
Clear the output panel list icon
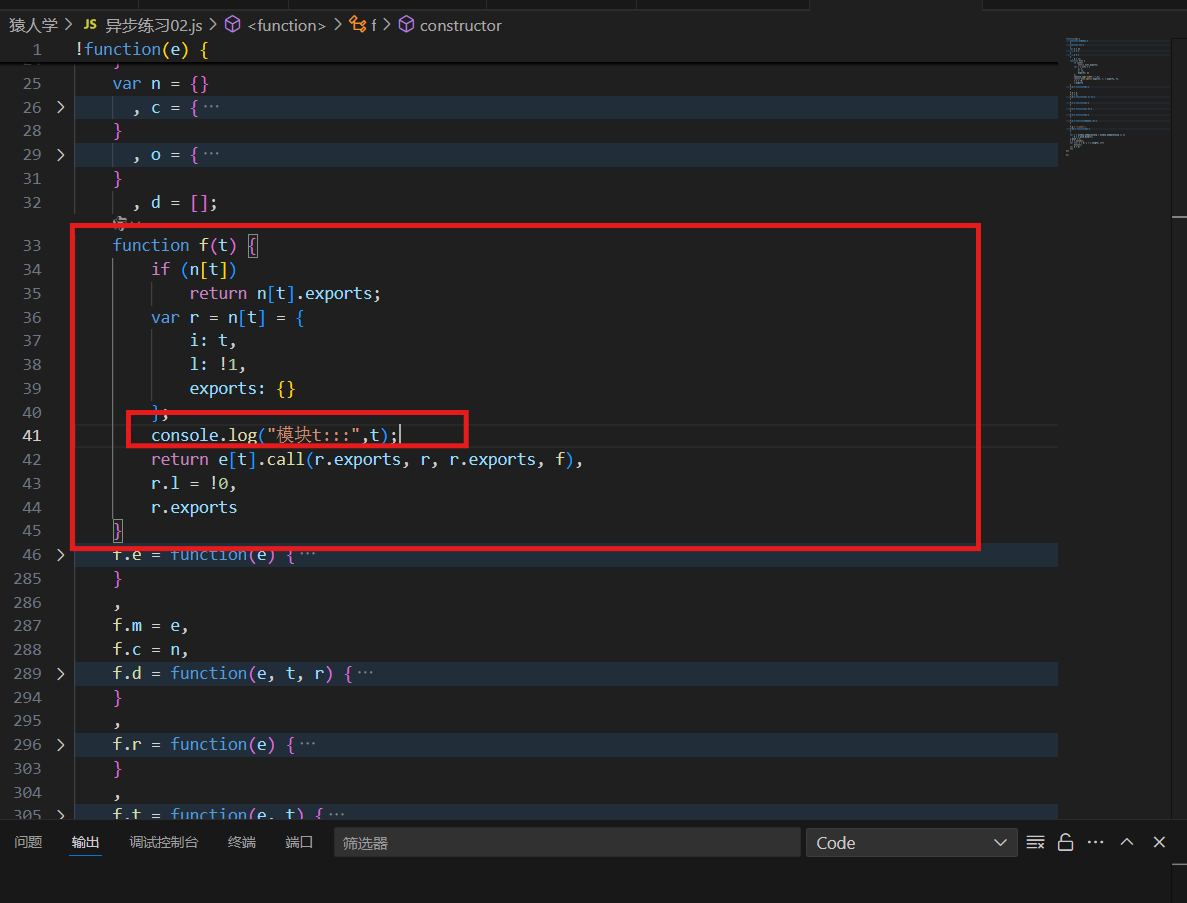point(1035,842)
